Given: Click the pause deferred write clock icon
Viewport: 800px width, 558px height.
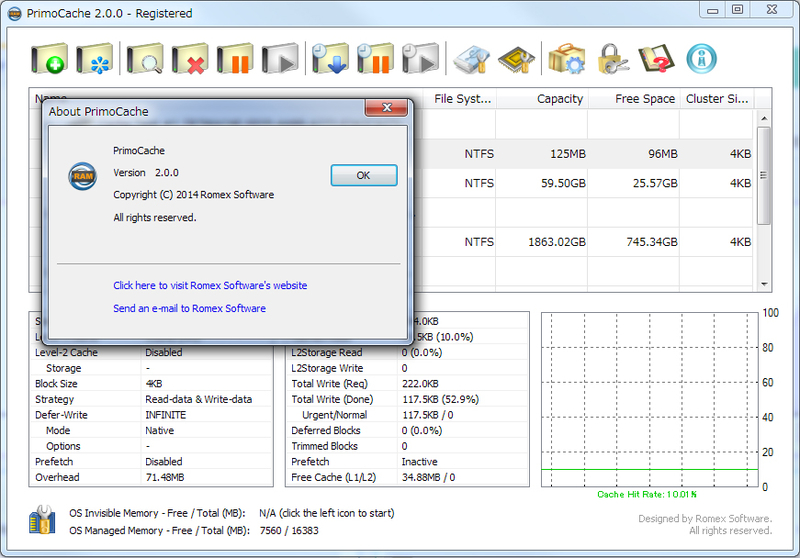Looking at the screenshot, I should tap(375, 59).
